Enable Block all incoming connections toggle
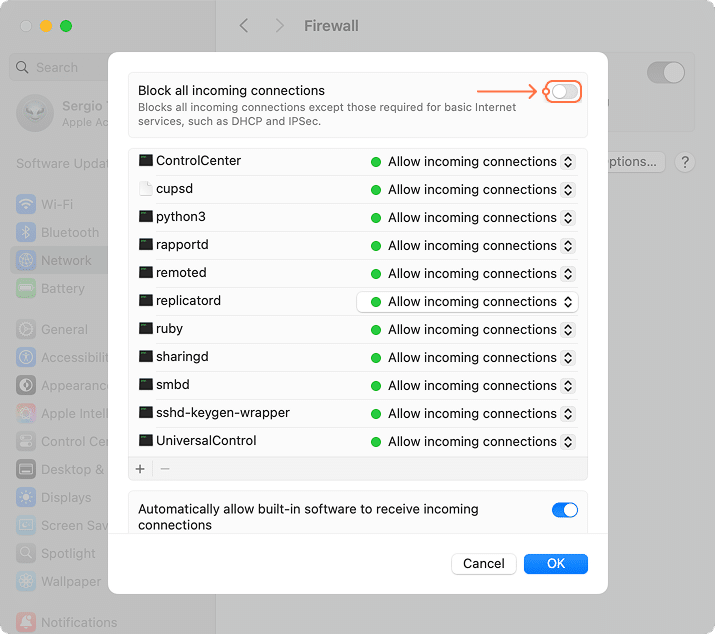The height and width of the screenshot is (634, 715). 564,92
